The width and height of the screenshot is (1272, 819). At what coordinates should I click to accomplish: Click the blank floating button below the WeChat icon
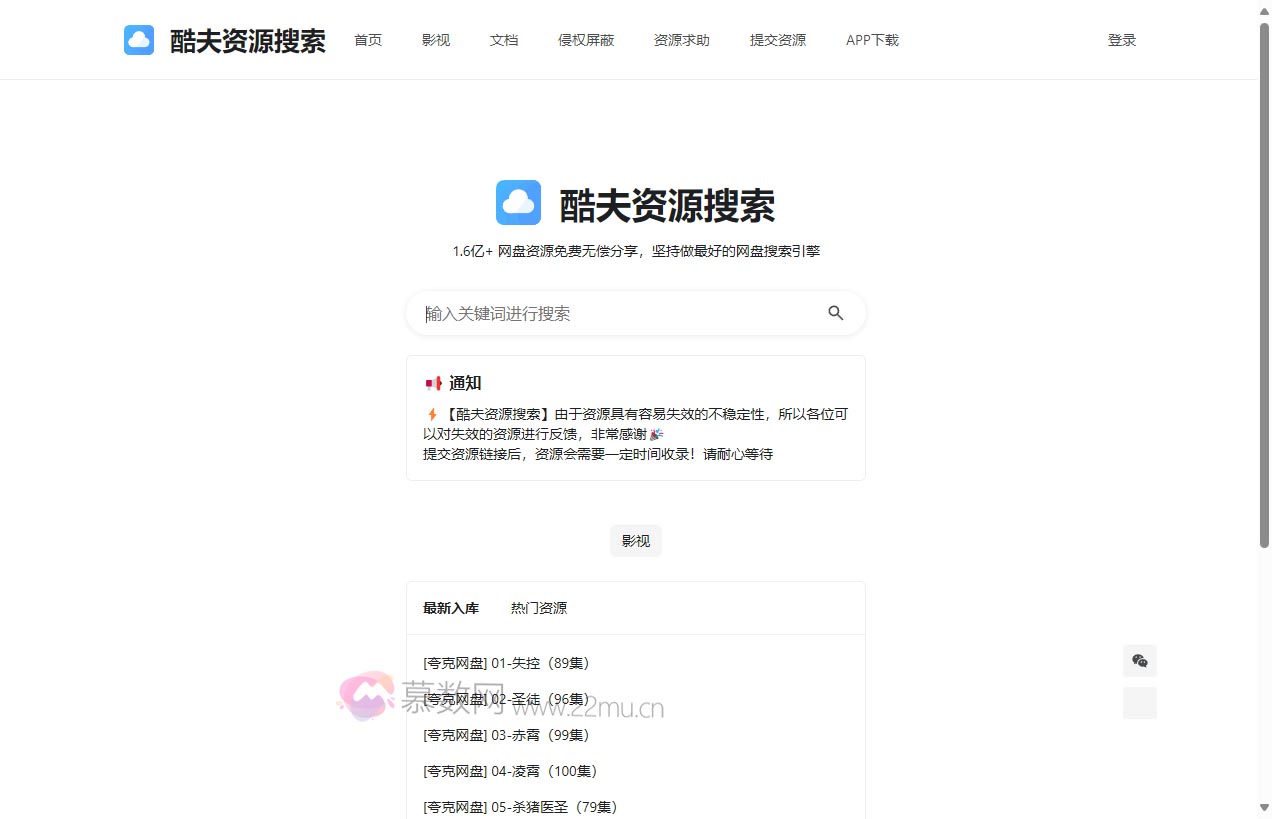click(1139, 703)
